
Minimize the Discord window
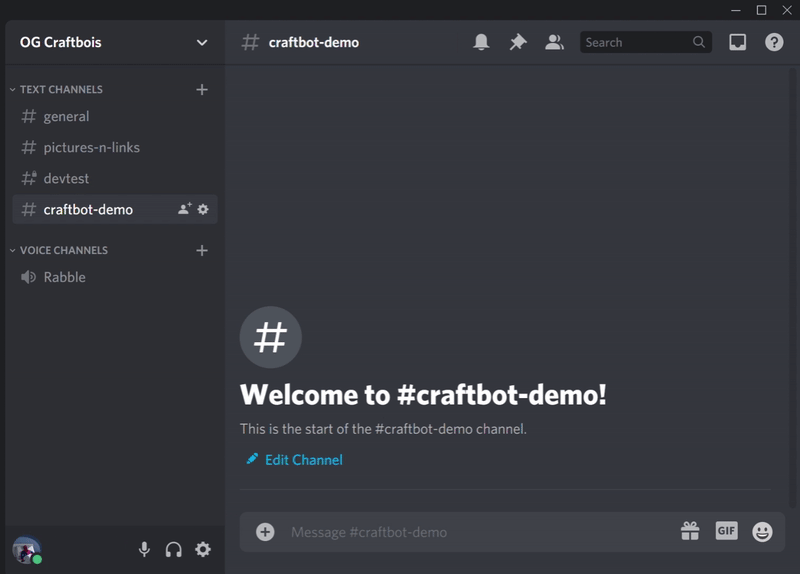point(736,10)
